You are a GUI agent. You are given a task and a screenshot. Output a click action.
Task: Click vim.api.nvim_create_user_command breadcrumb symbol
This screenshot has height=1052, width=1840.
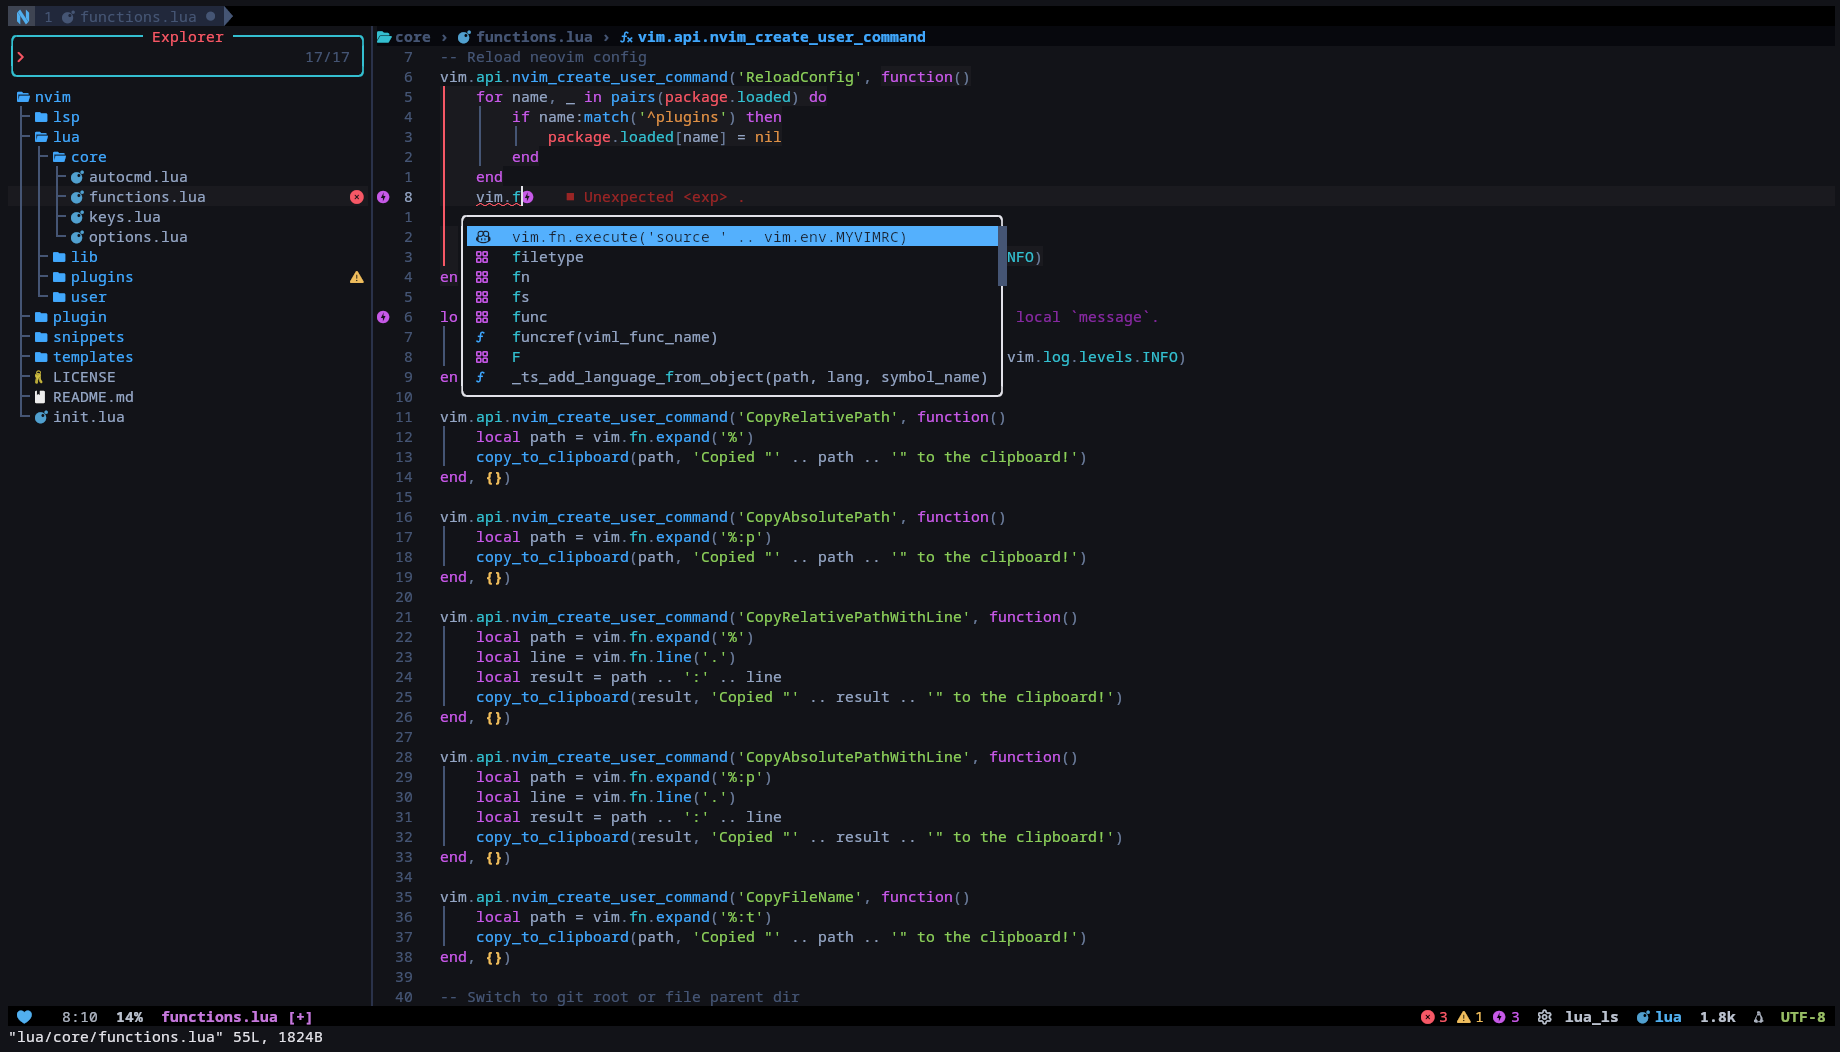[781, 37]
